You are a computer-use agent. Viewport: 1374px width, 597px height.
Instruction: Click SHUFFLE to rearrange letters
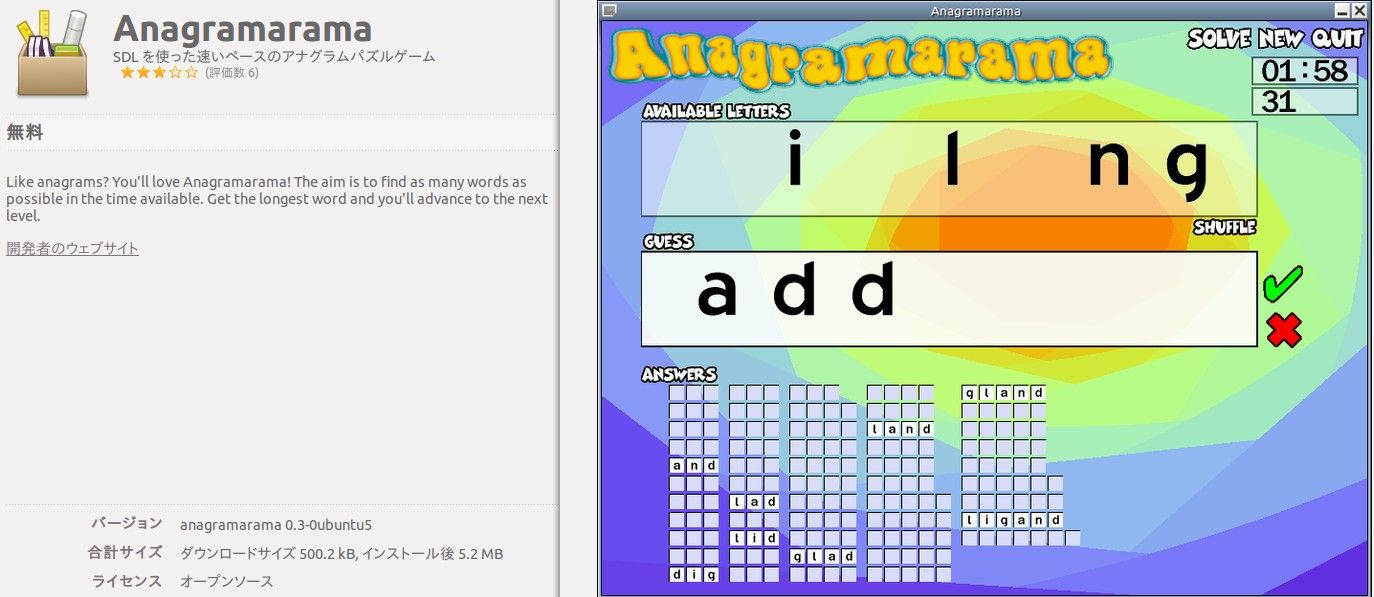click(x=1224, y=228)
